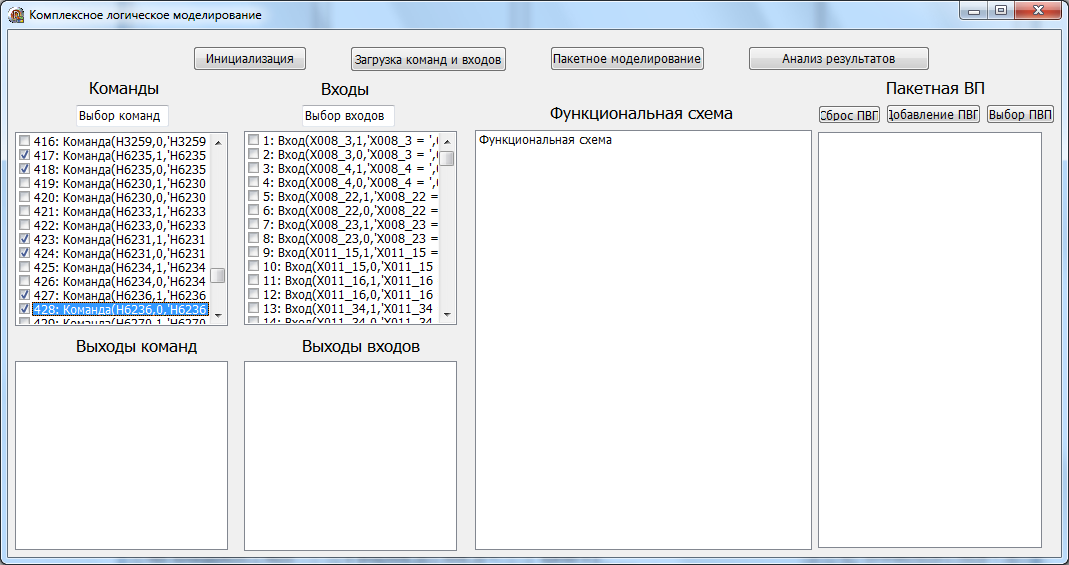Uncheck command 417 H6235 checkbox
Image resolution: width=1069 pixels, height=565 pixels.
pyautogui.click(x=25, y=155)
